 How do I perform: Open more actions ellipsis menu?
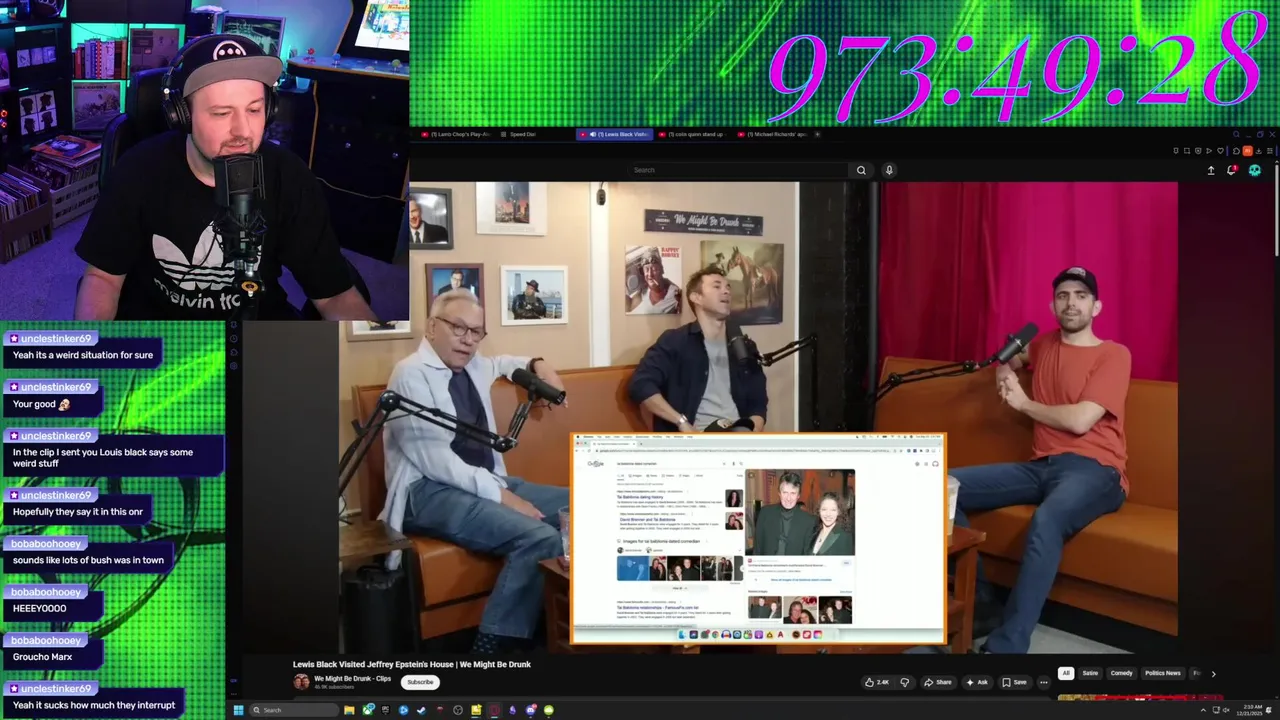pyautogui.click(x=1043, y=682)
